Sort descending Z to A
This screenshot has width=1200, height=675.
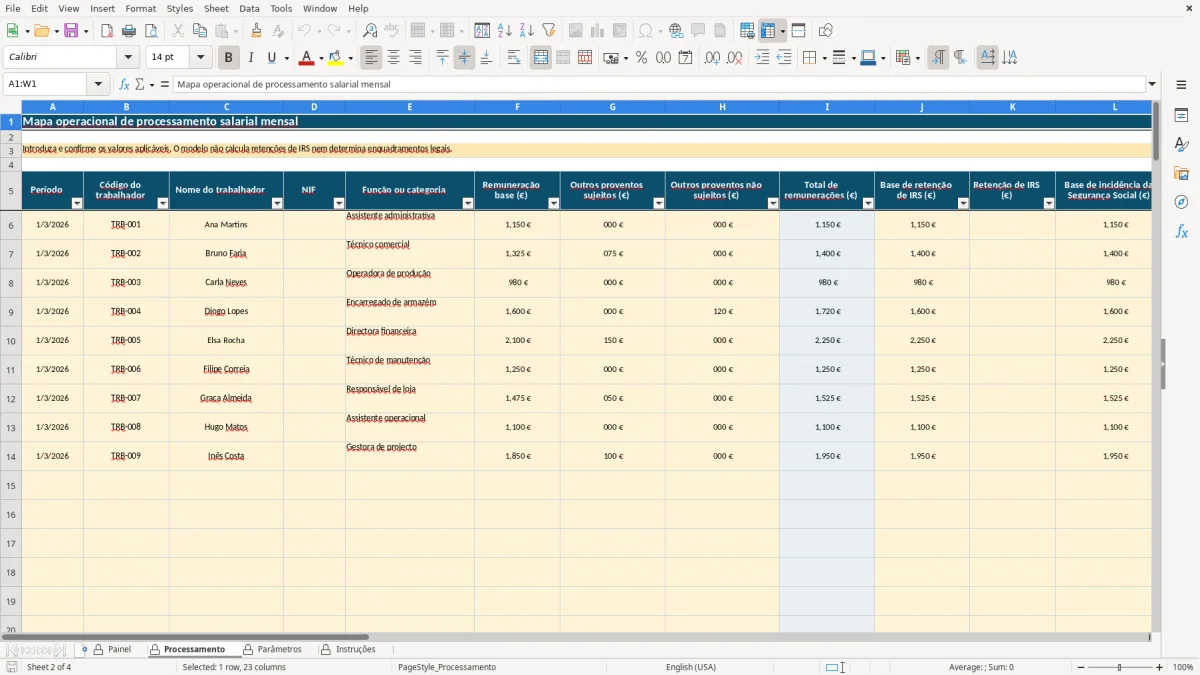pos(527,31)
